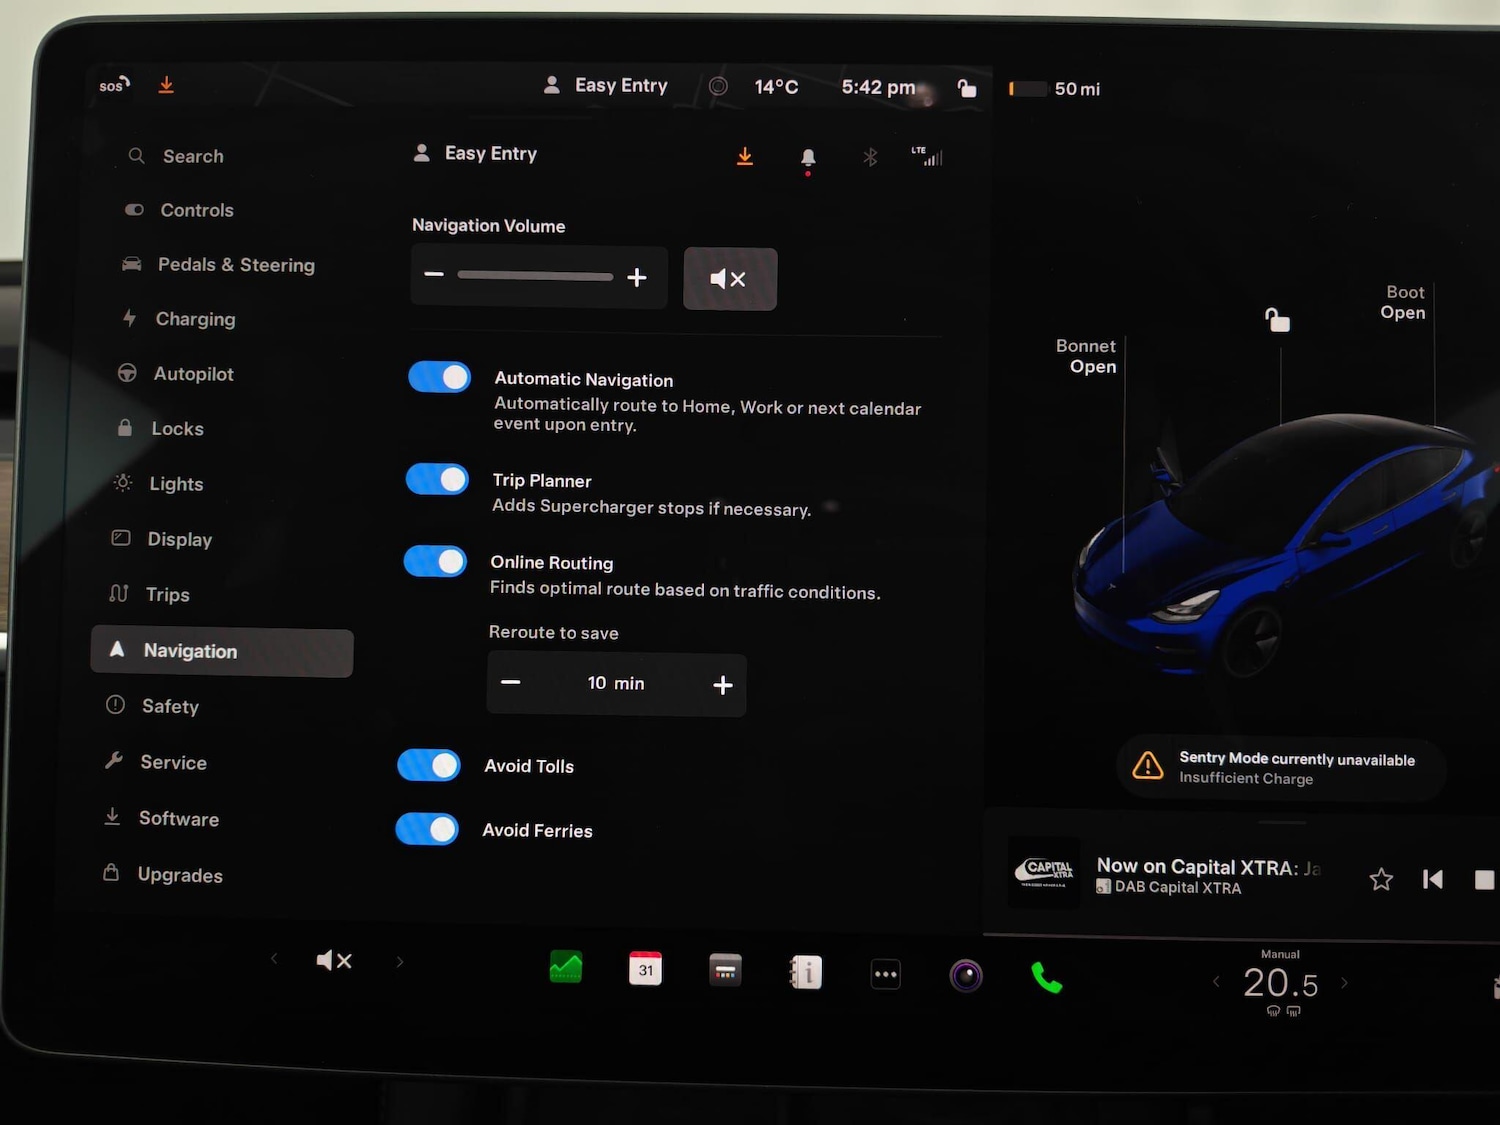The height and width of the screenshot is (1125, 1500).
Task: Toggle Automatic Navigation off
Action: tap(439, 377)
